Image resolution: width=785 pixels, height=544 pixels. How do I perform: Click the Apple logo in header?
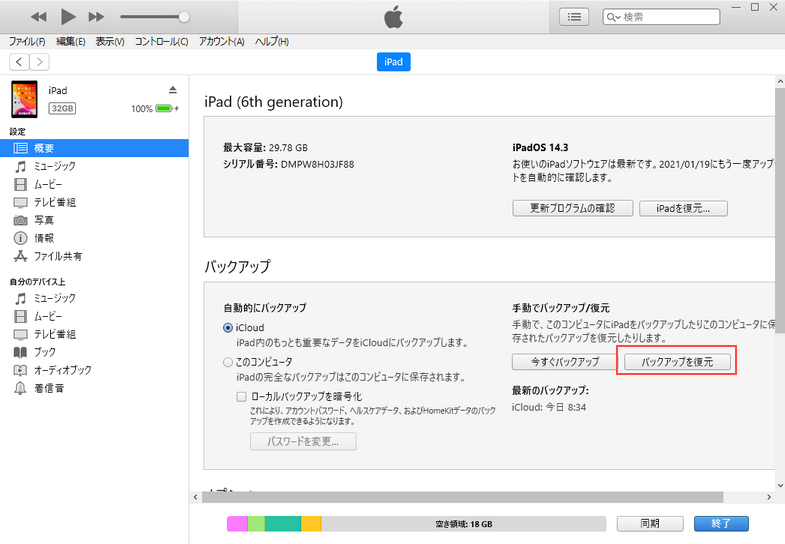click(394, 17)
